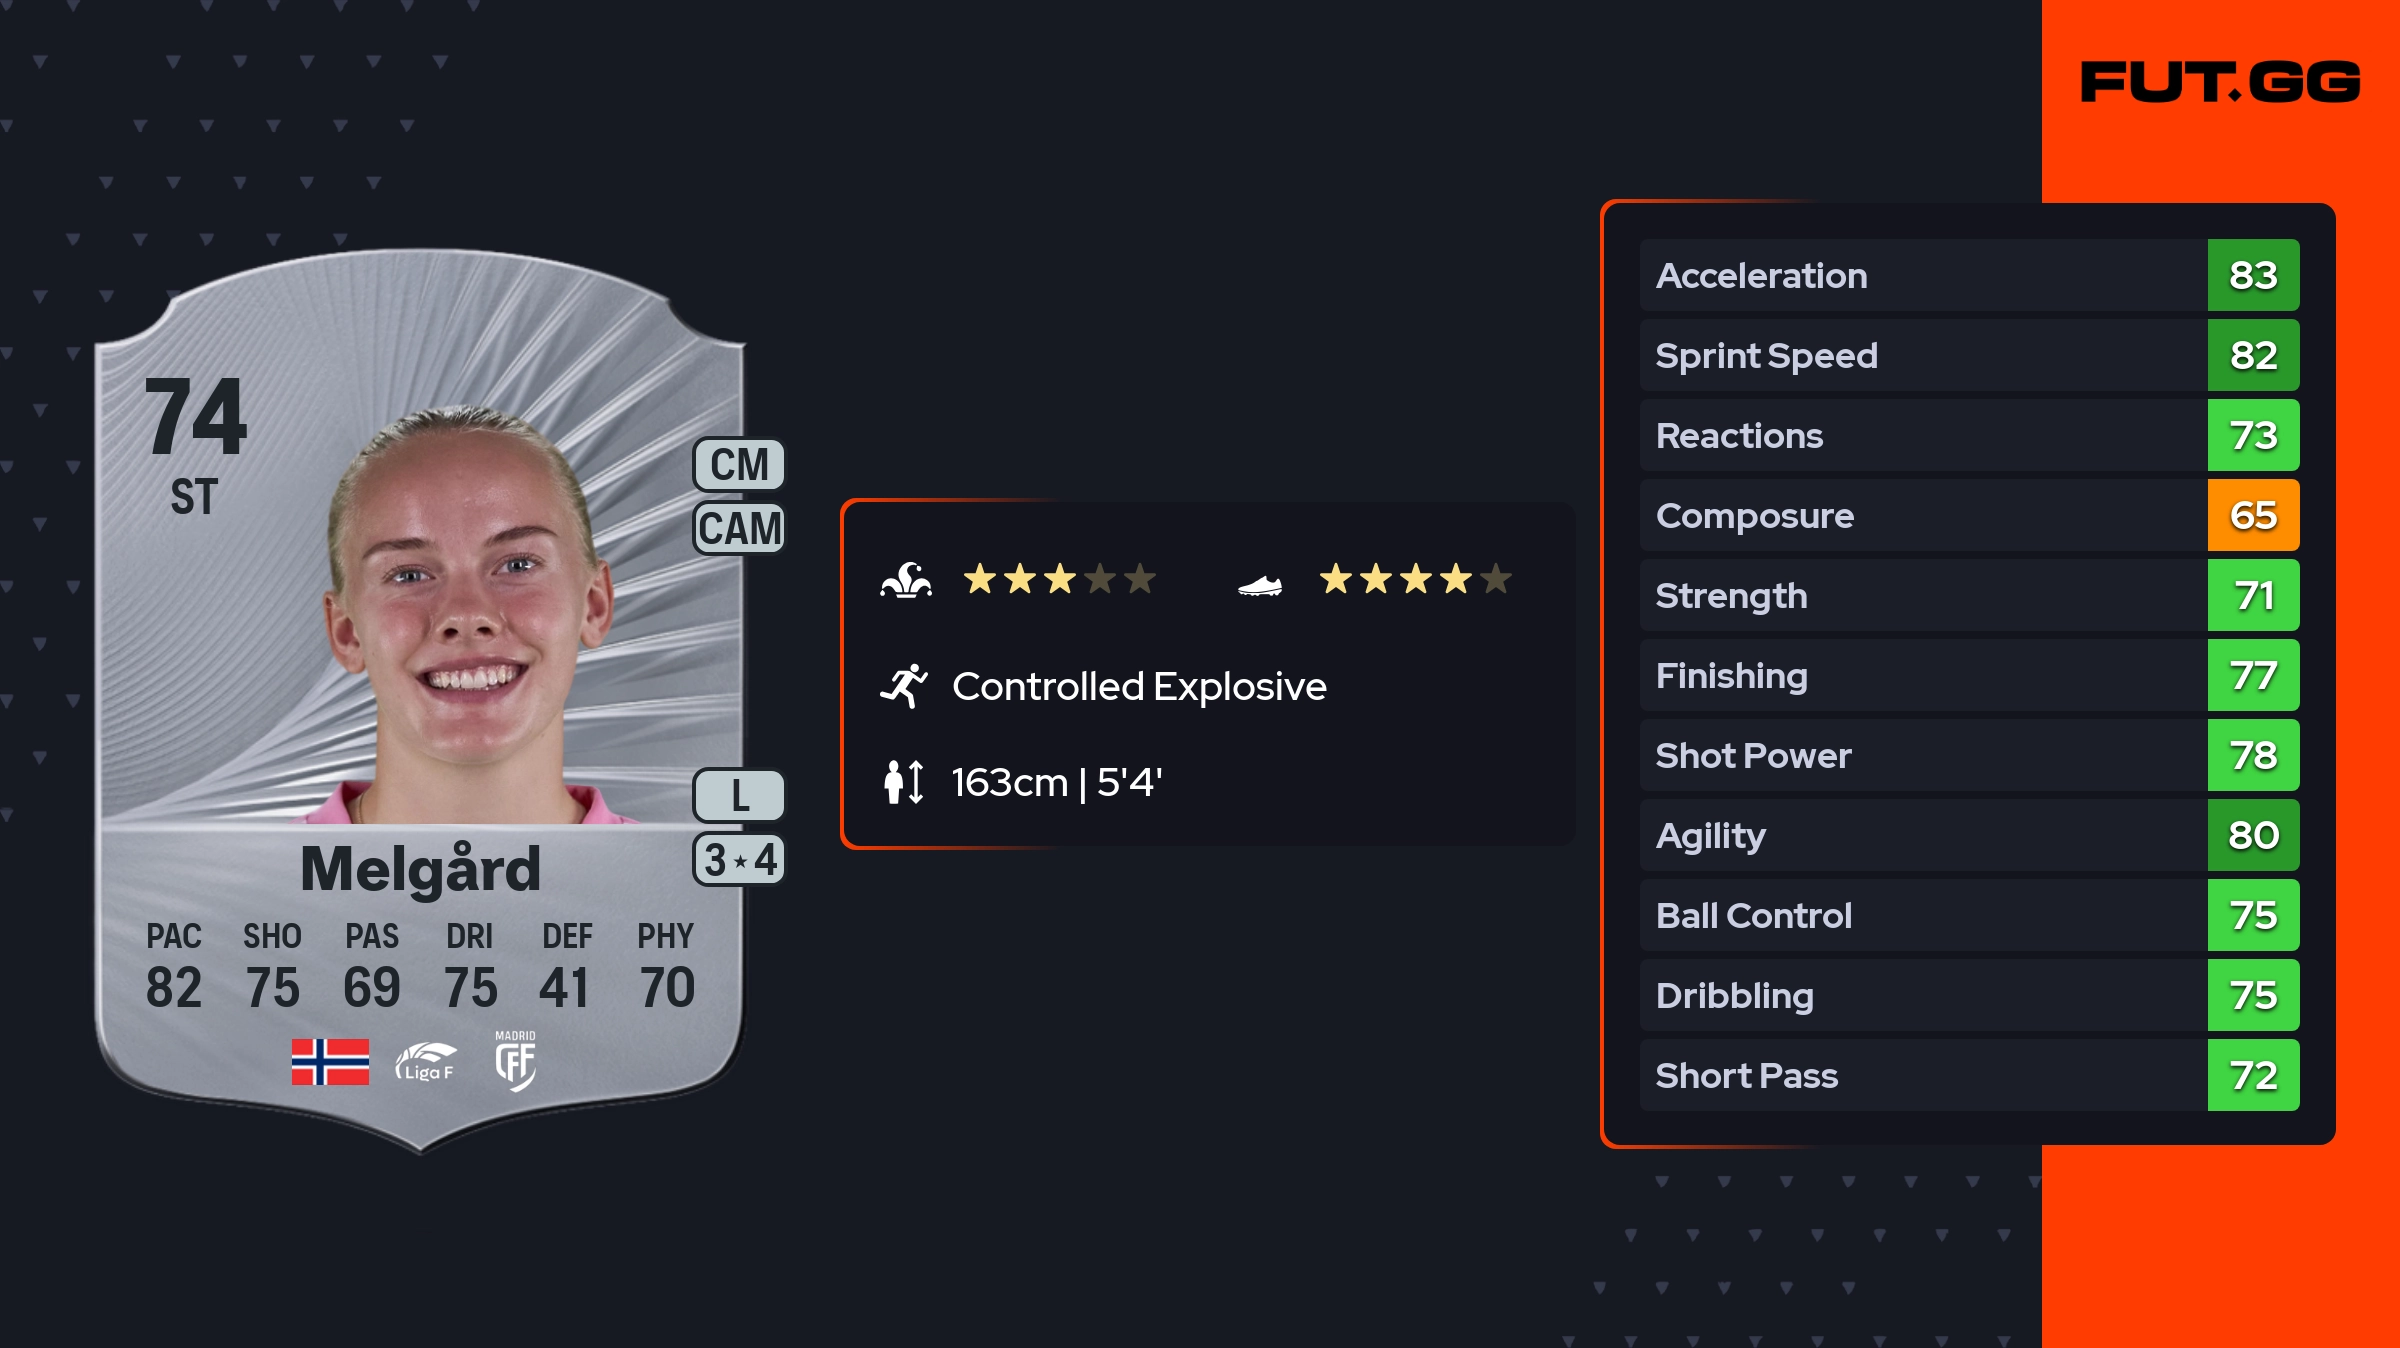The width and height of the screenshot is (2400, 1348).
Task: Click the Madrid CFF club badge
Action: point(515,1061)
